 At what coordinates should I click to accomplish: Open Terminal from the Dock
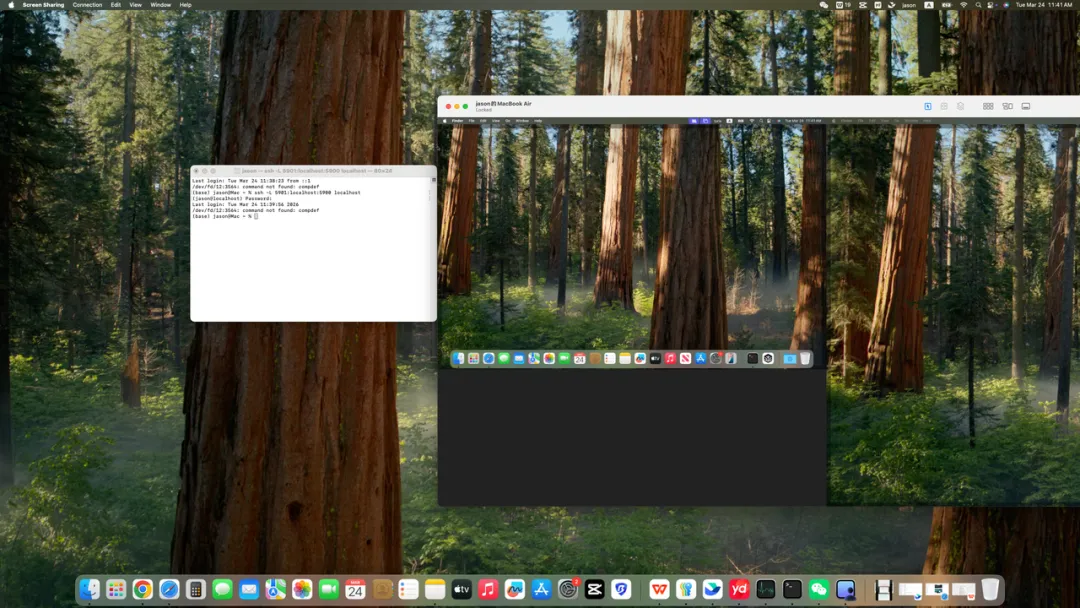[792, 589]
